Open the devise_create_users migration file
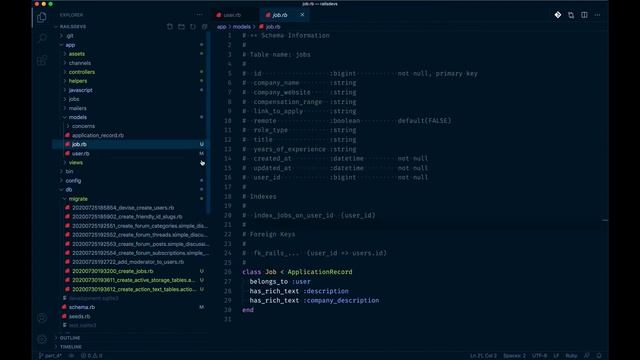Image resolution: width=640 pixels, height=360 pixels. pos(123,208)
